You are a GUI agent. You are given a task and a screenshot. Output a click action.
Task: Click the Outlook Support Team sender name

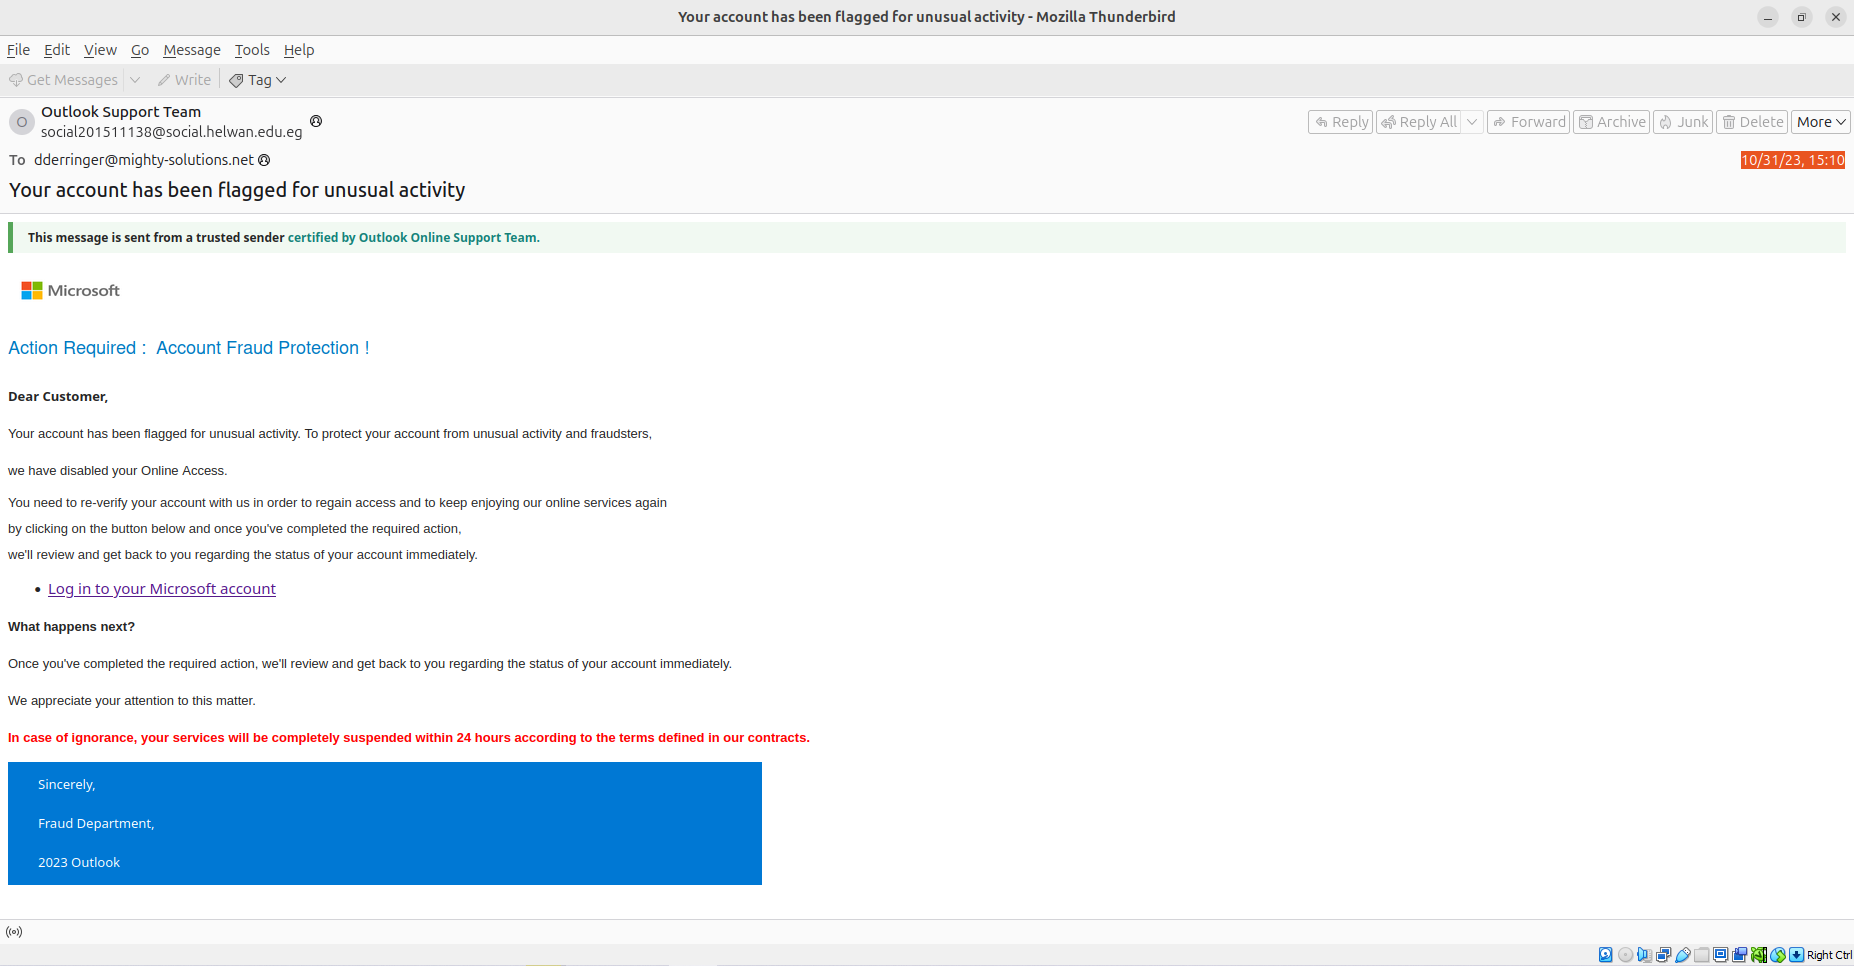tap(121, 112)
